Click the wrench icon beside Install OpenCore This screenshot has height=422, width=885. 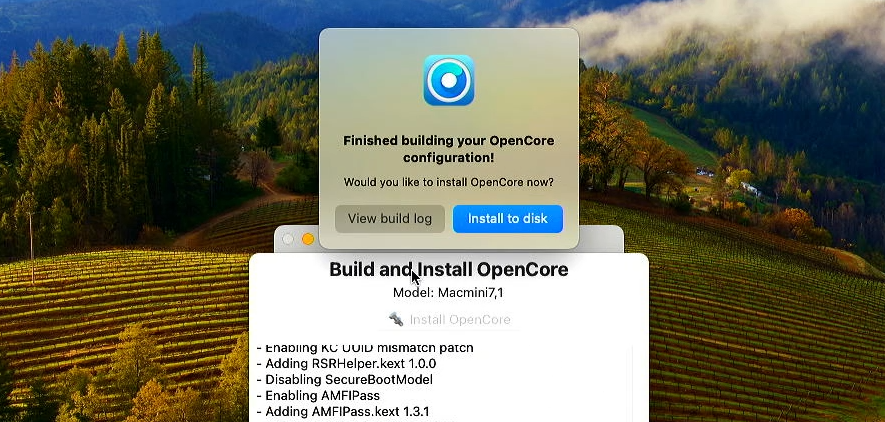click(x=396, y=319)
